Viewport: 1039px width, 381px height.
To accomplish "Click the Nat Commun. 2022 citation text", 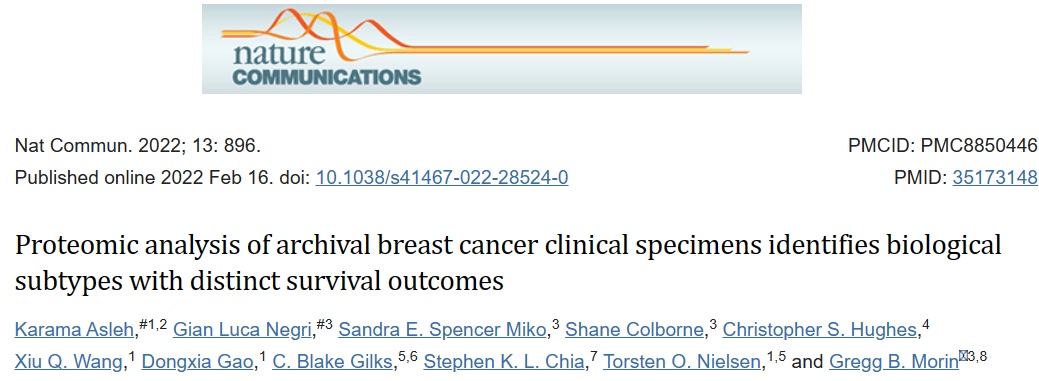I will pos(138,146).
